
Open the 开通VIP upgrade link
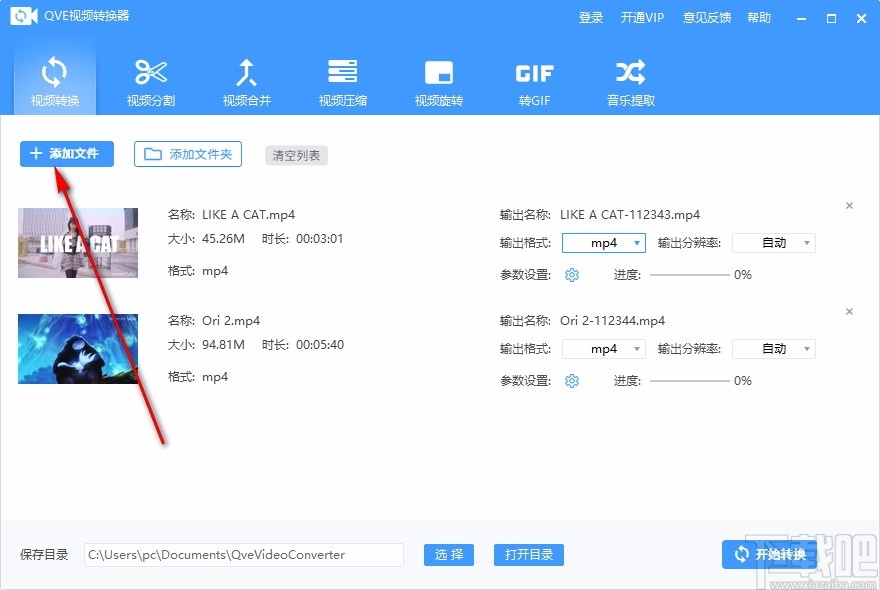click(643, 17)
